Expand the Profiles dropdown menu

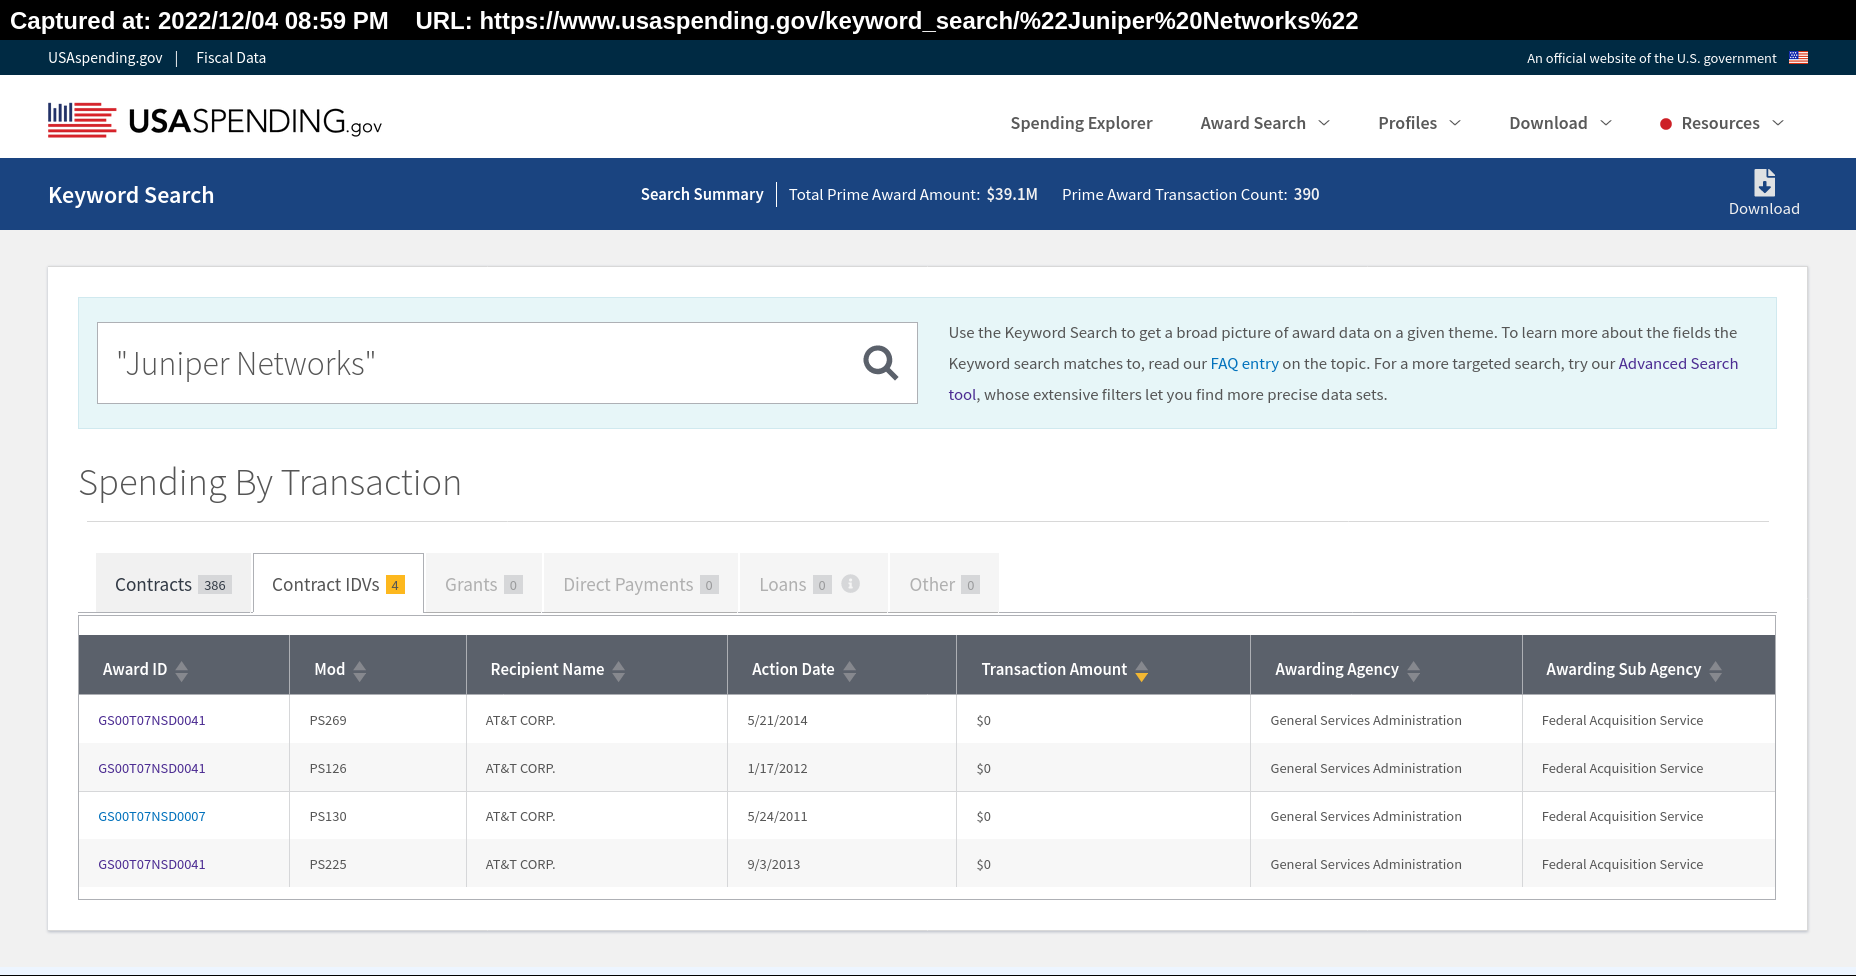1419,123
